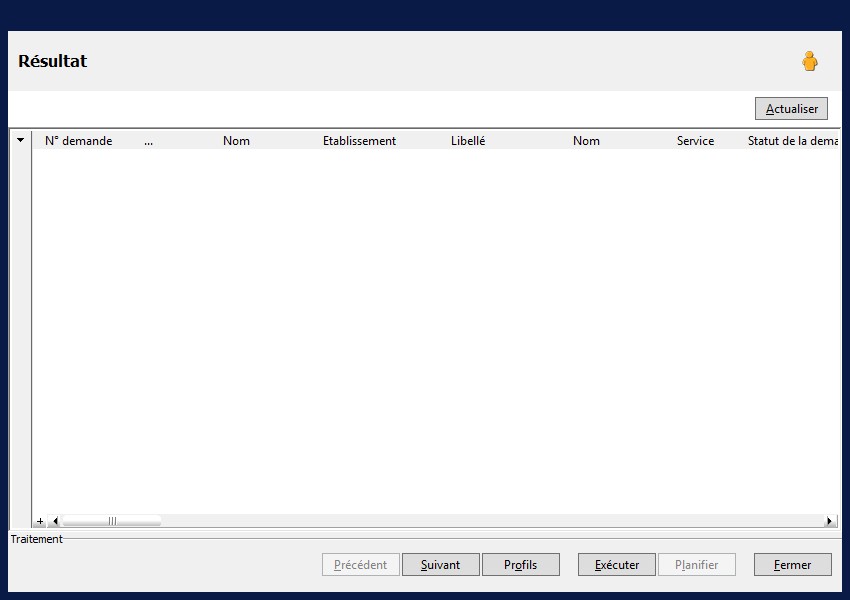Image resolution: width=850 pixels, height=600 pixels.
Task: Sort by Service column header
Action: tap(696, 141)
